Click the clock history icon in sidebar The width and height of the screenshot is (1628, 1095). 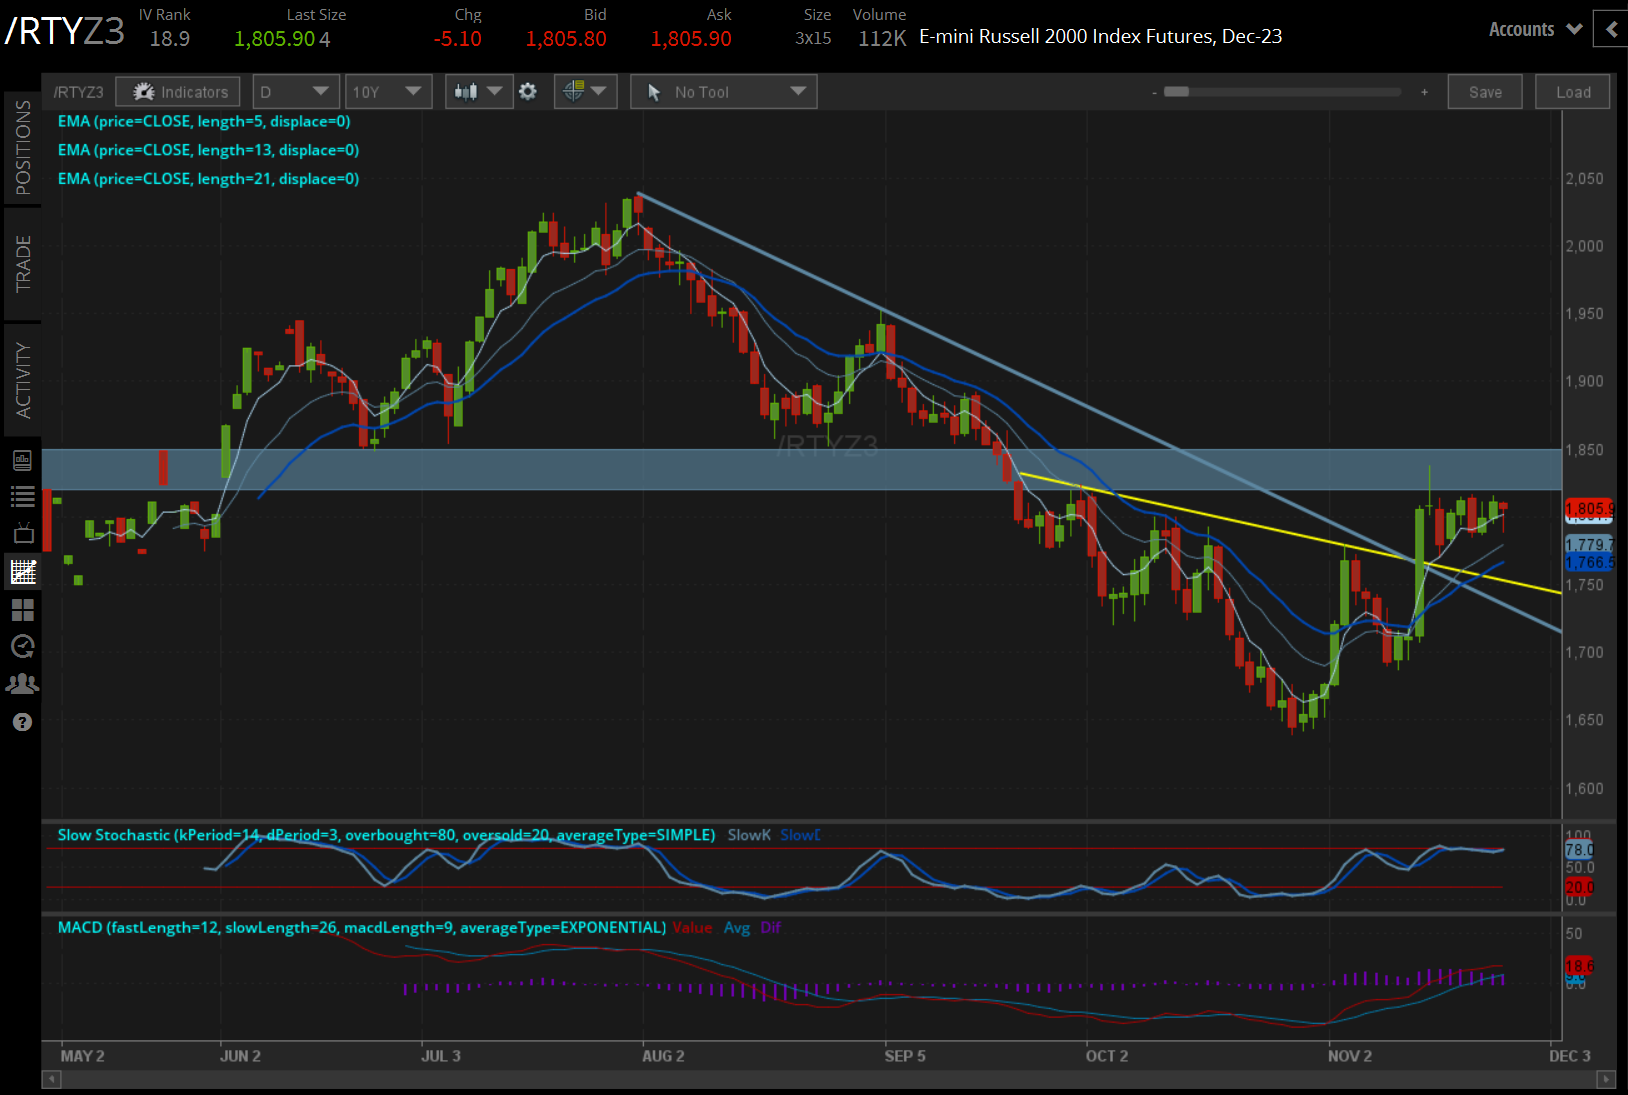22,646
